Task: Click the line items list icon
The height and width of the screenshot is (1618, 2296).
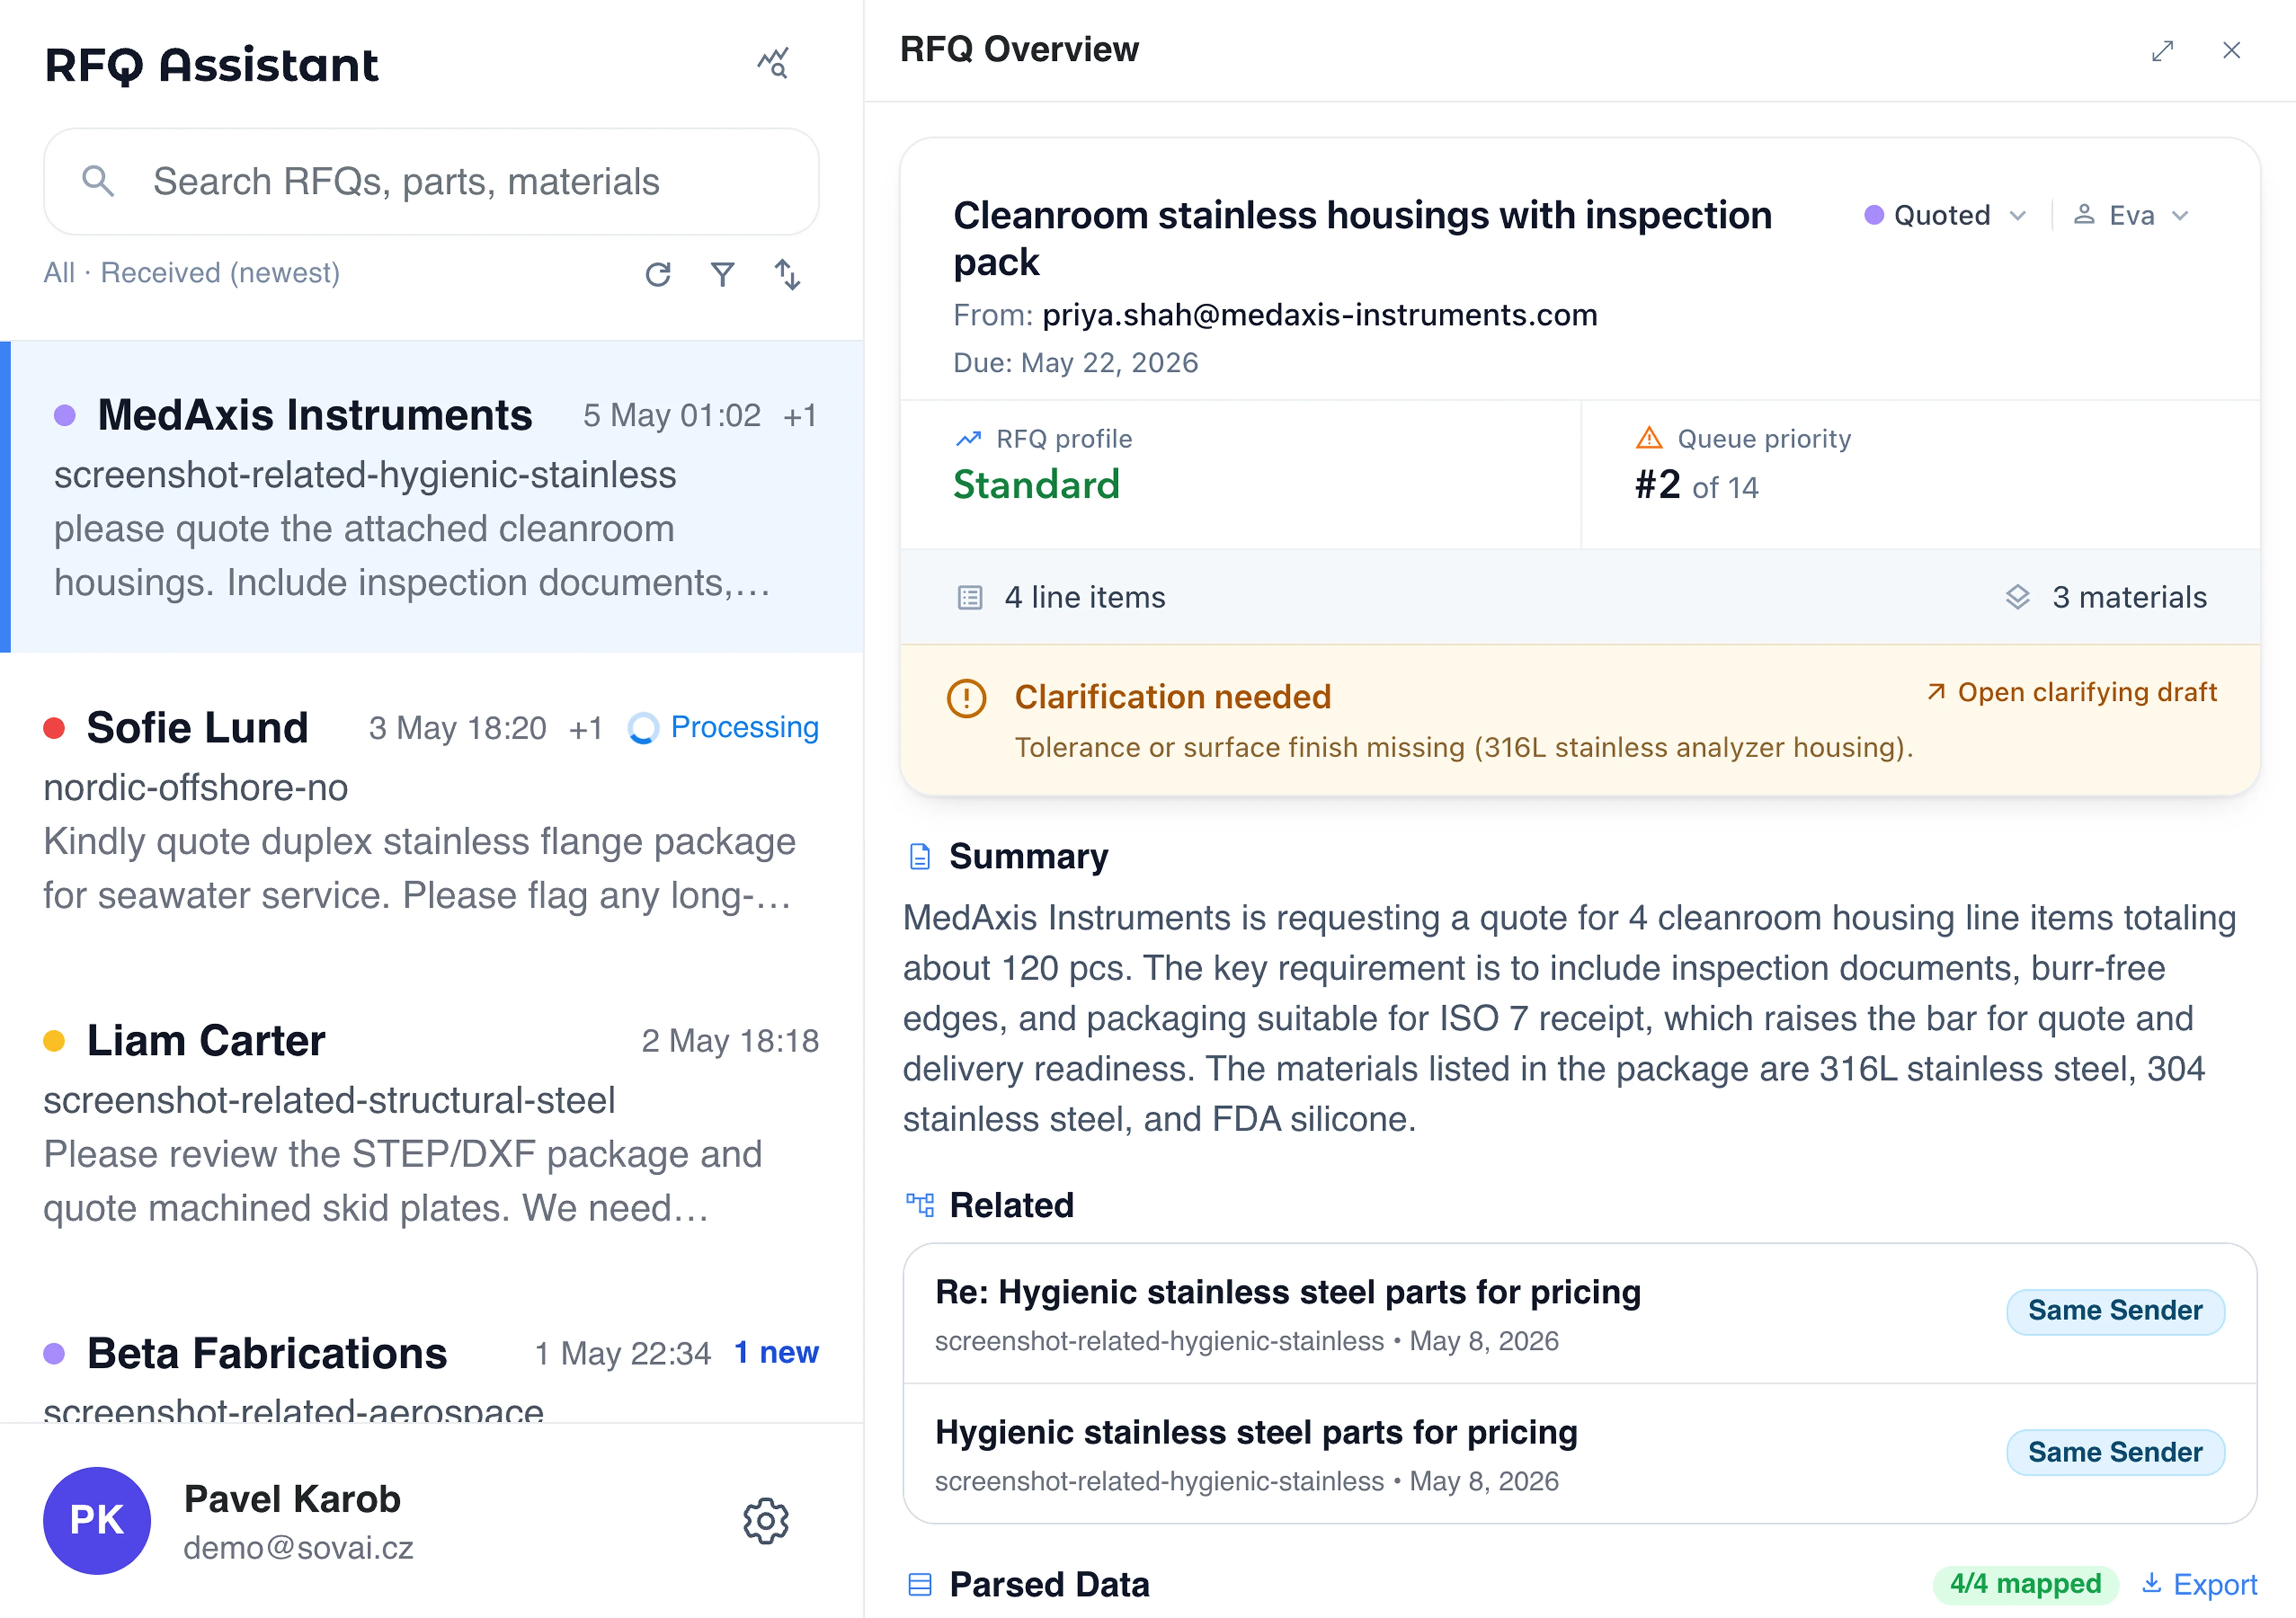Action: (969, 598)
